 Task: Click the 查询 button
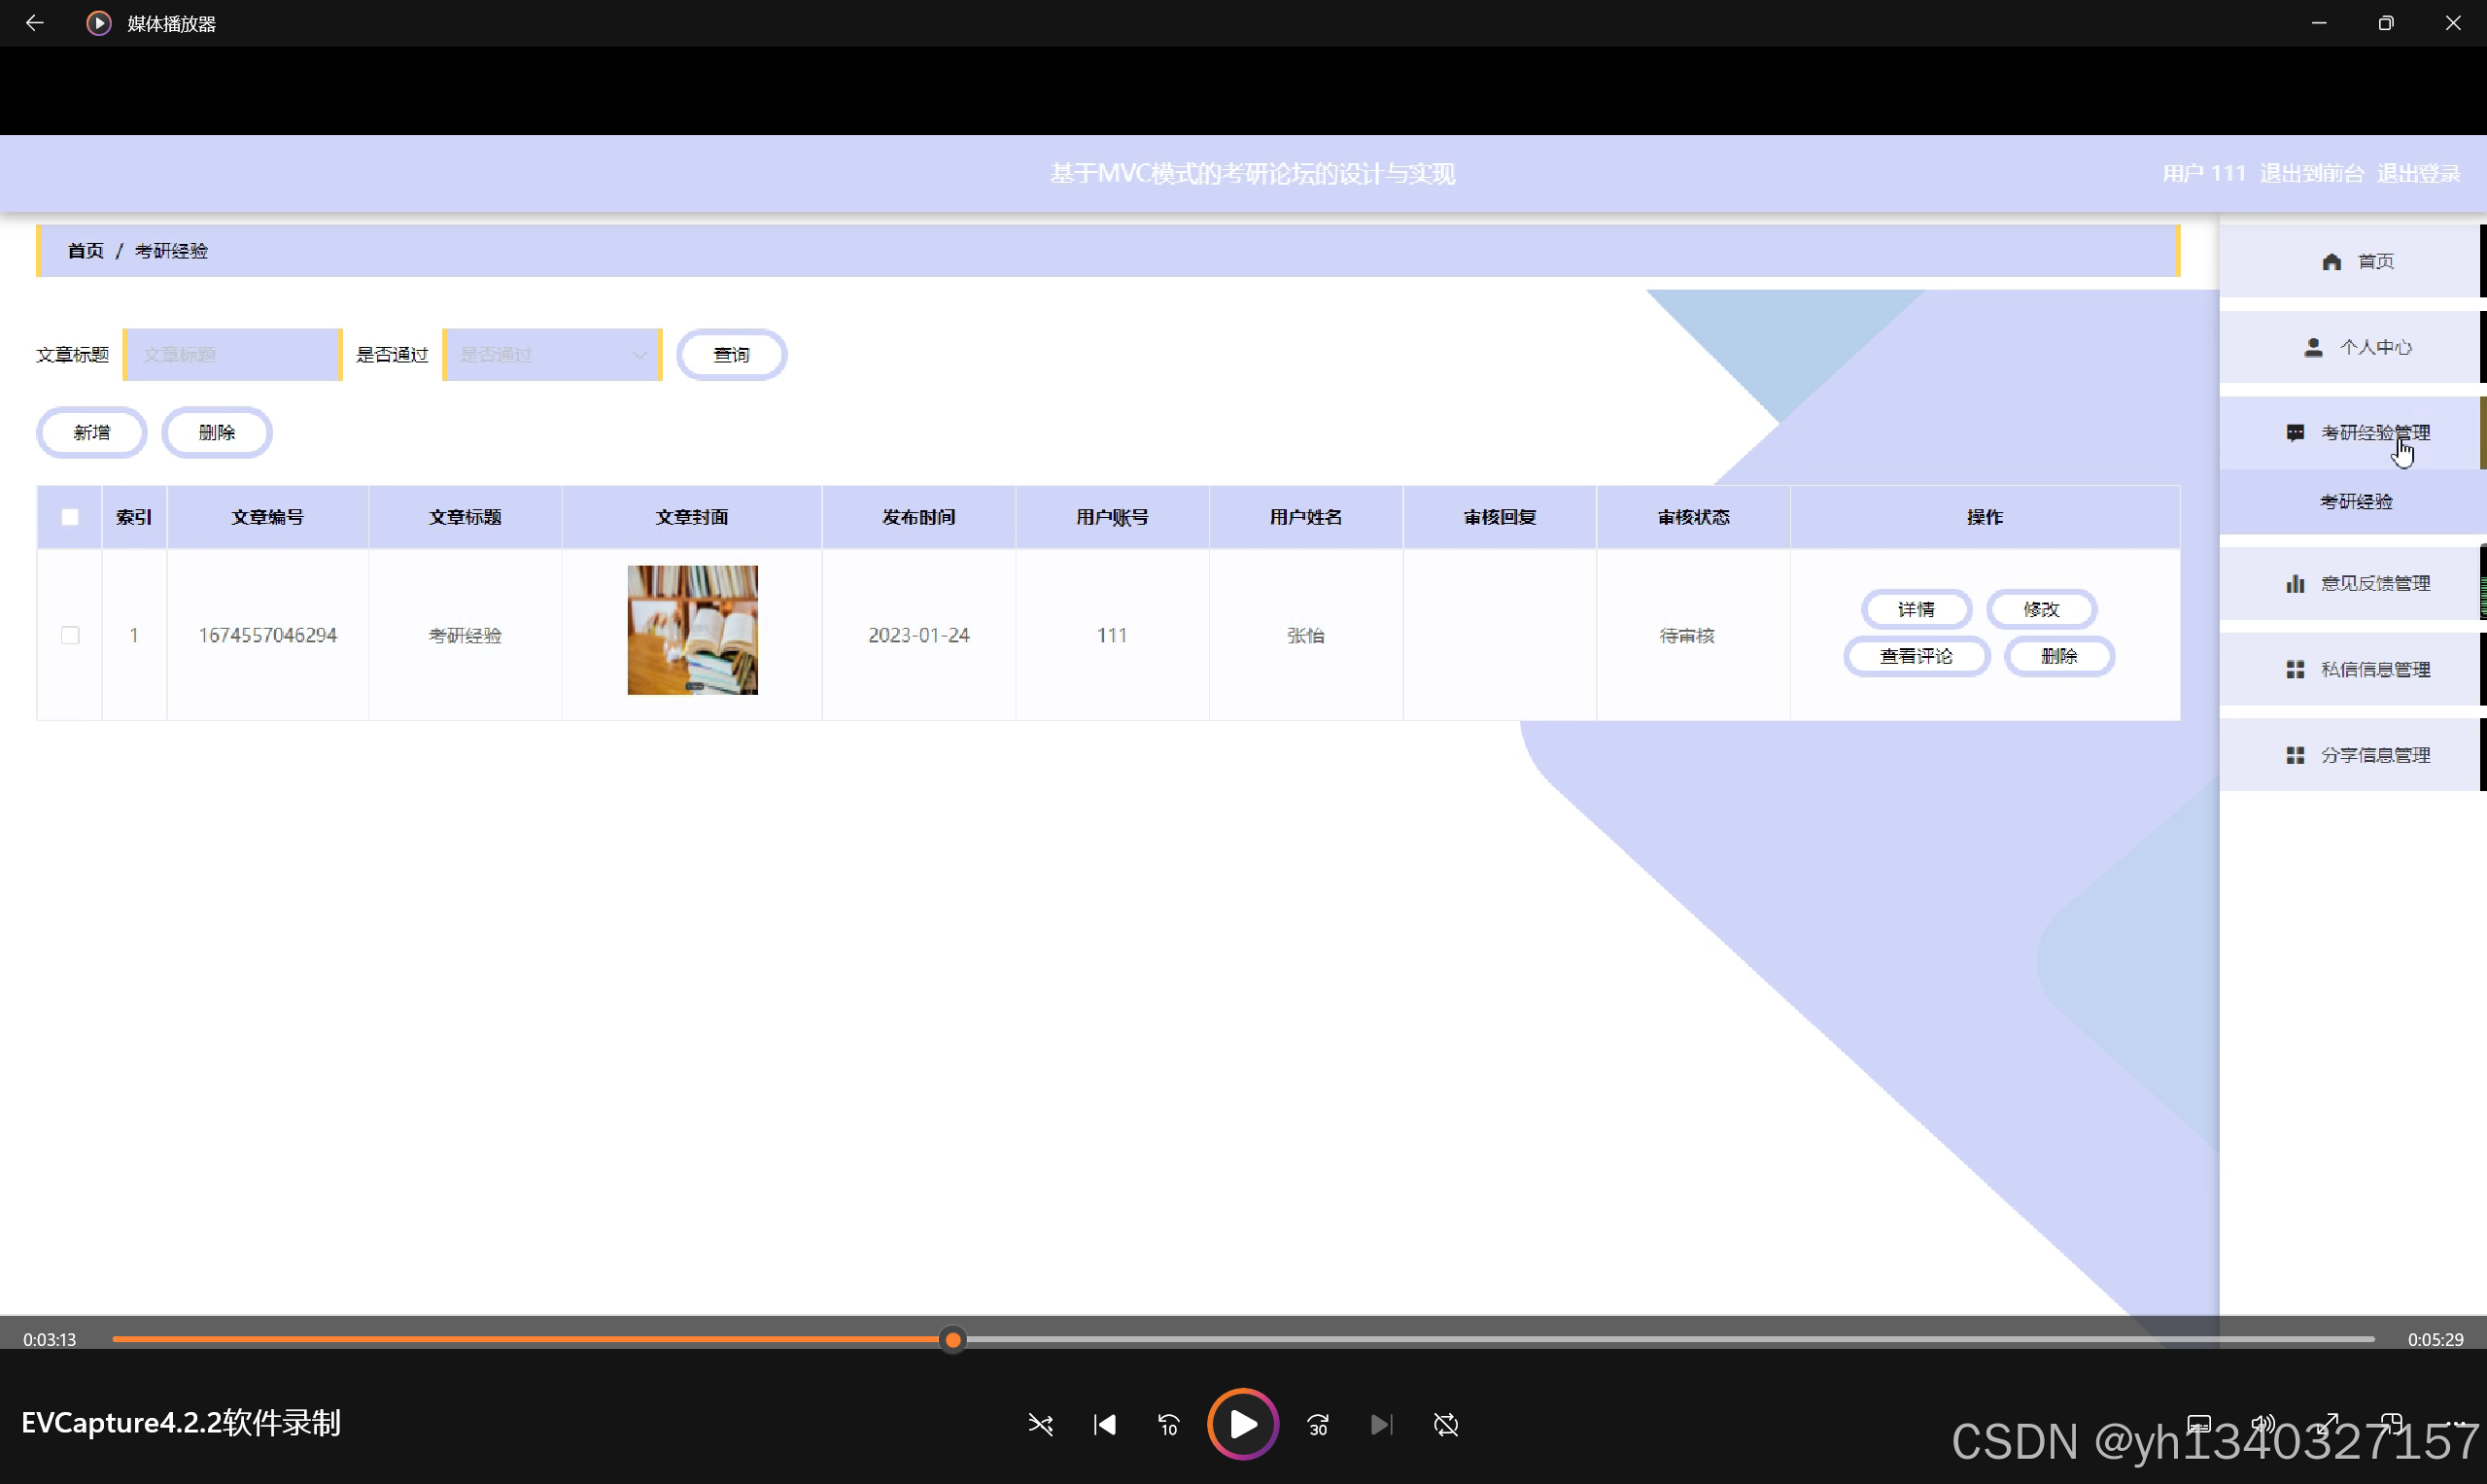731,355
